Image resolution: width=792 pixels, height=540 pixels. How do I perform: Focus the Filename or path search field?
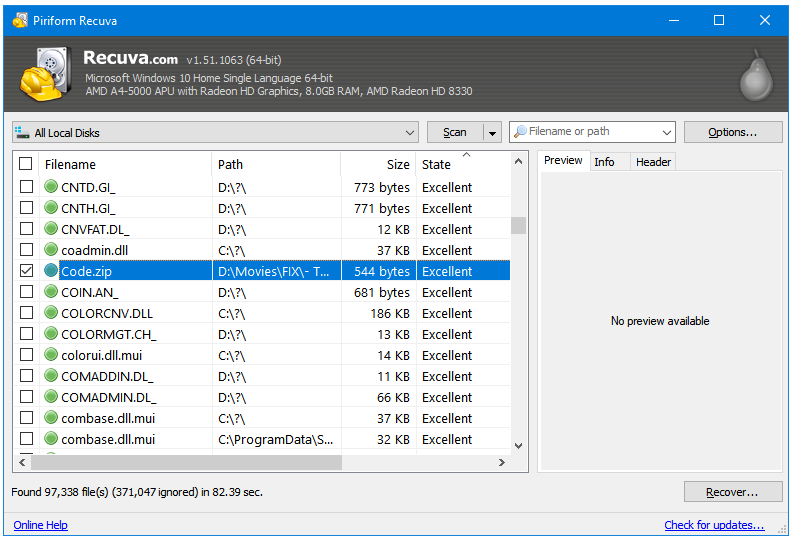[x=591, y=132]
